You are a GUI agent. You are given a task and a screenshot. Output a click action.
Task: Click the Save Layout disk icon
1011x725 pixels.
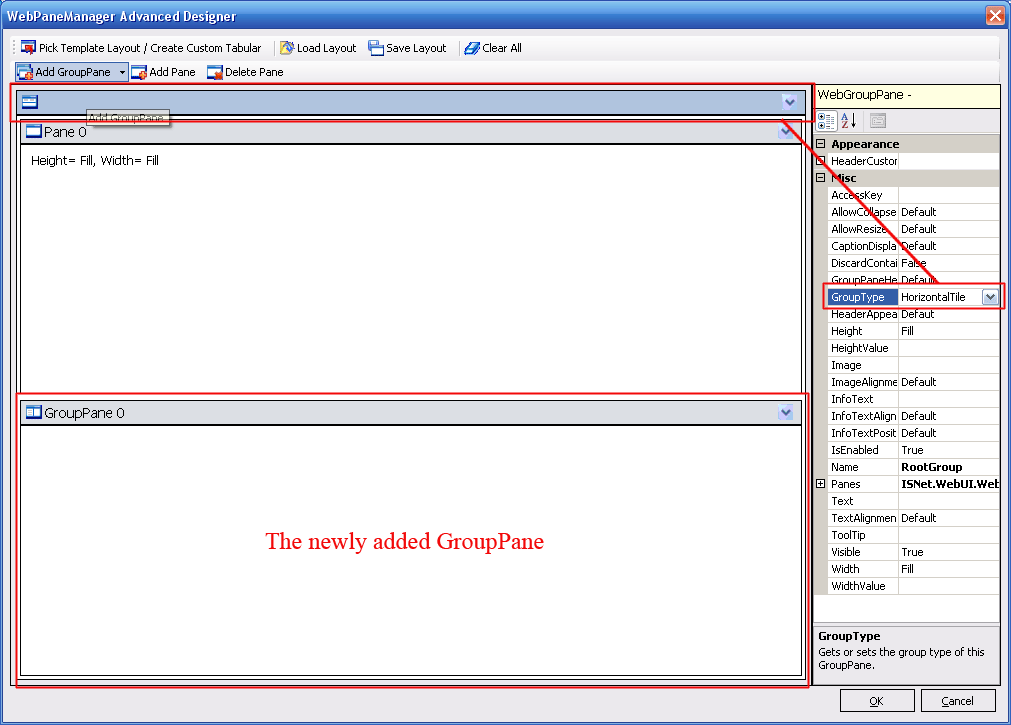coord(376,48)
